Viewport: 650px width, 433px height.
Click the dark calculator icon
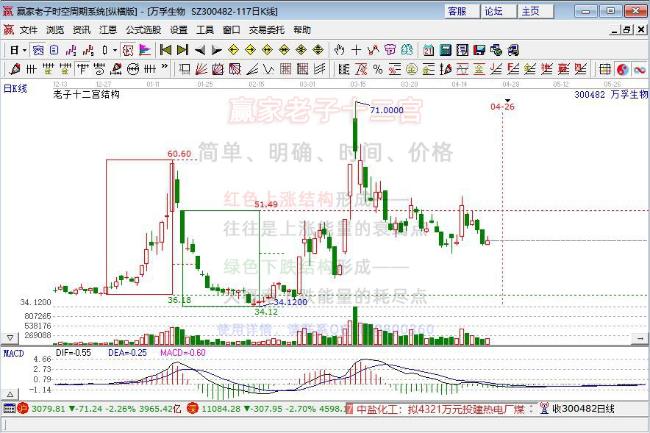pos(445,50)
